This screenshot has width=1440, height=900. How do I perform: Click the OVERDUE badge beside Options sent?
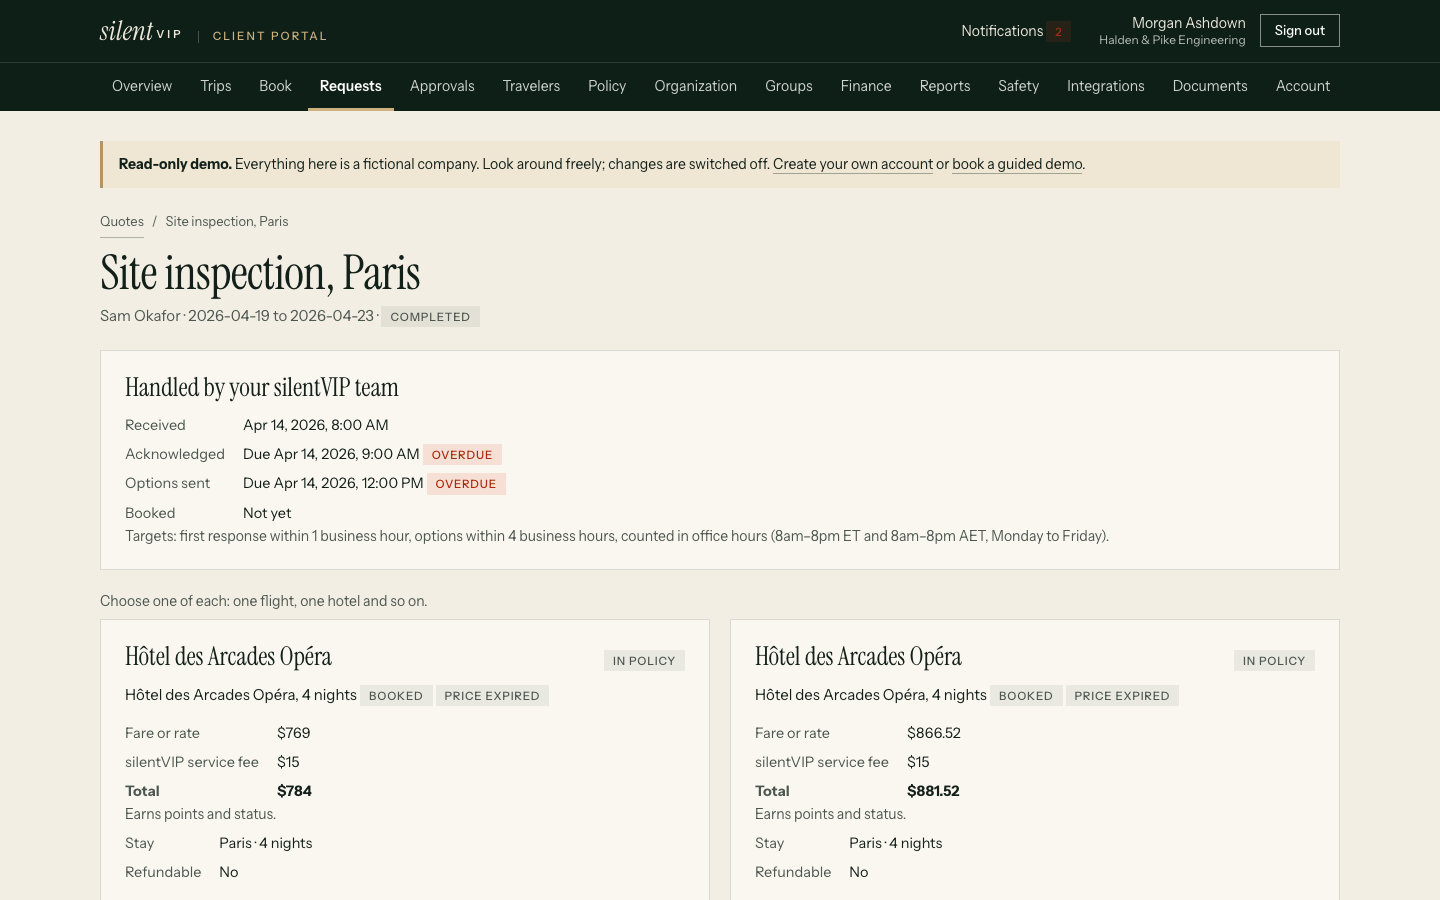click(466, 484)
